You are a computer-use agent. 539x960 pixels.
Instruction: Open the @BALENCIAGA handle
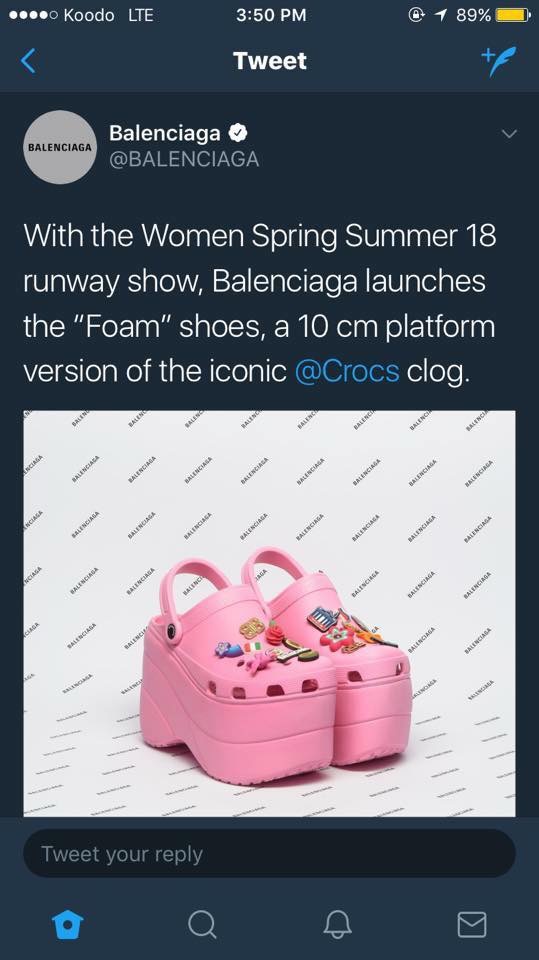(184, 159)
